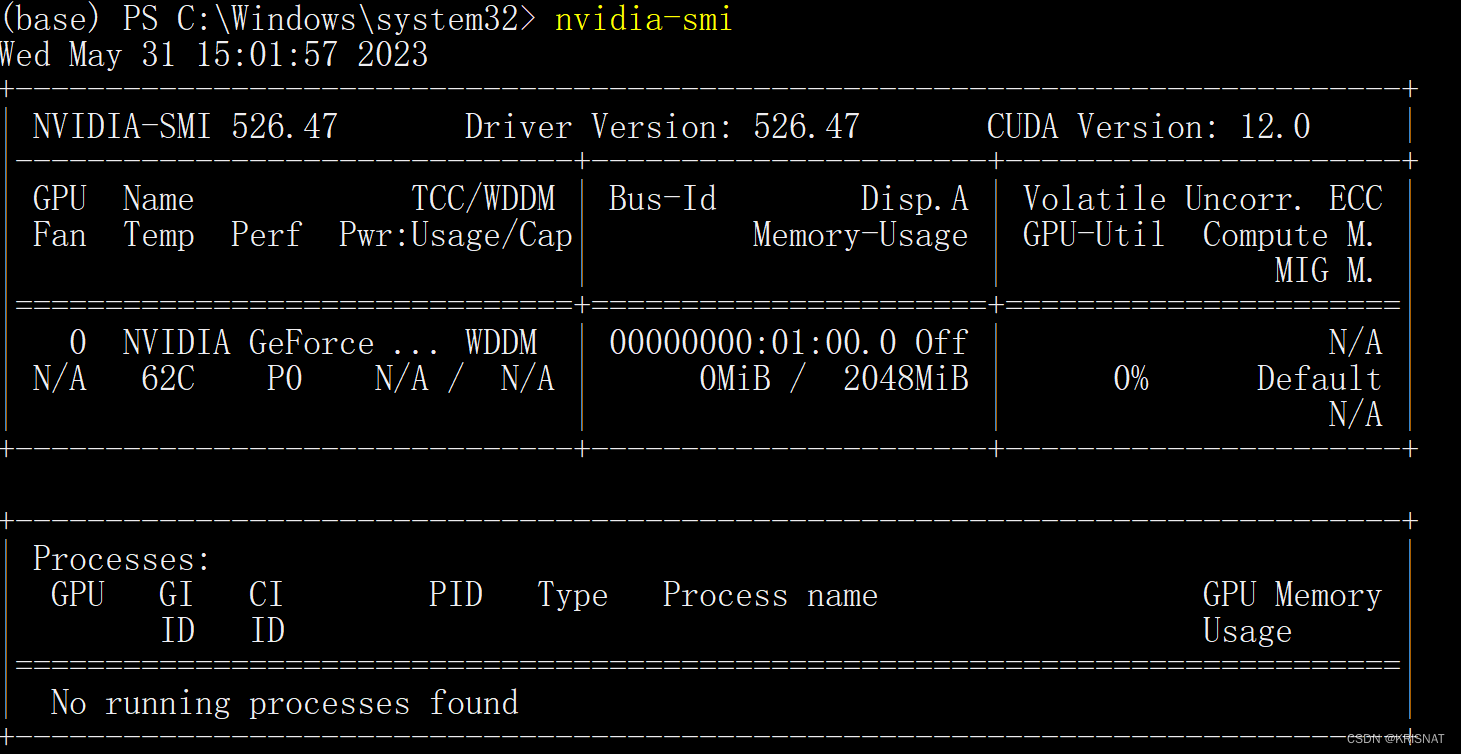Click the CI column header
1461x754 pixels.
[x=266, y=595]
